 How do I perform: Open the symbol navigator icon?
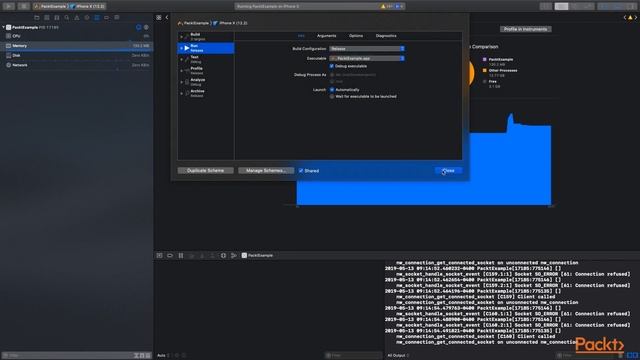(x=57, y=18)
